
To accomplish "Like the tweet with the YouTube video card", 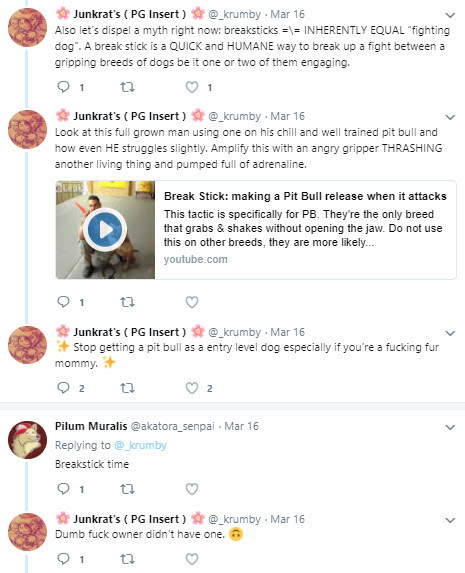I will 192,302.
